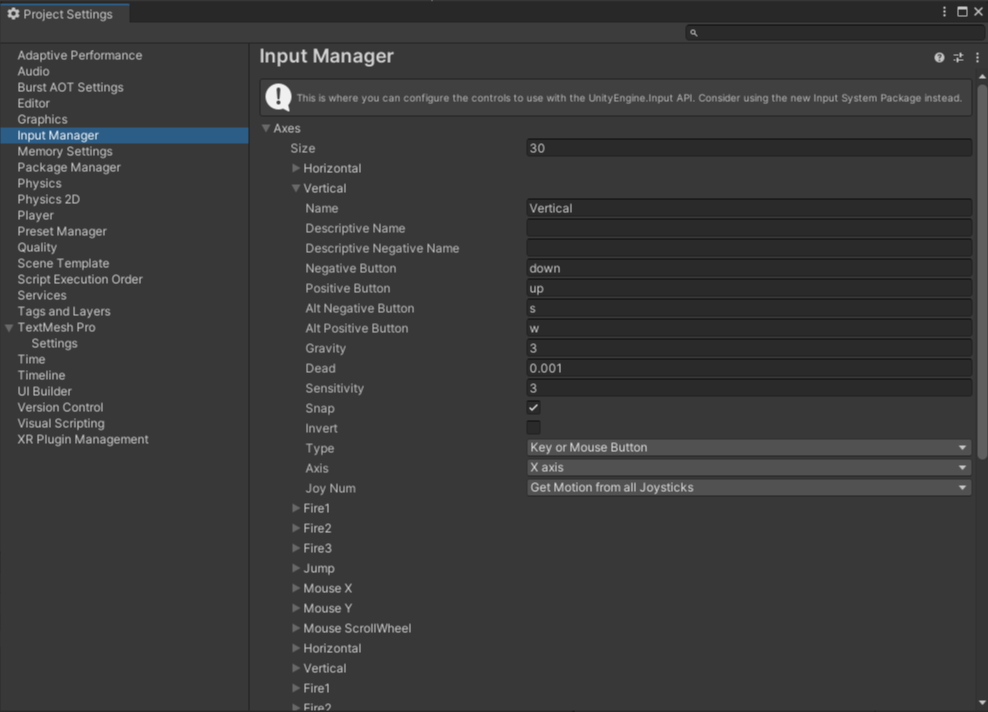The height and width of the screenshot is (712, 988).
Task: Expand the first Fire1 axis
Action: [296, 508]
